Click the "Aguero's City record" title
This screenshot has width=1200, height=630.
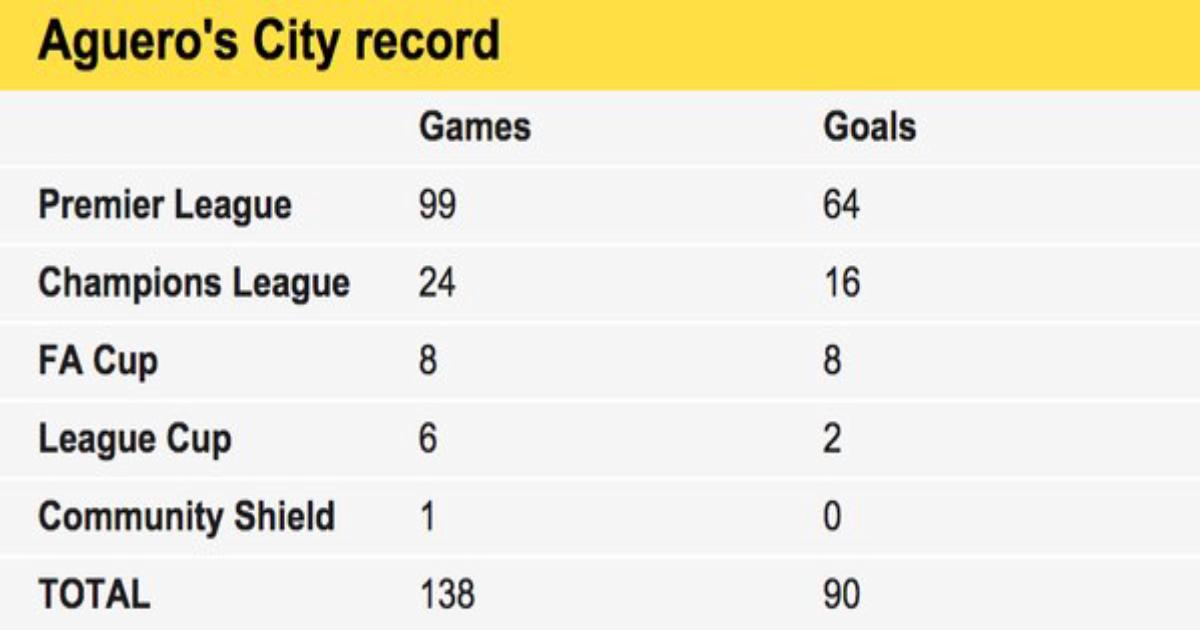coord(268,44)
